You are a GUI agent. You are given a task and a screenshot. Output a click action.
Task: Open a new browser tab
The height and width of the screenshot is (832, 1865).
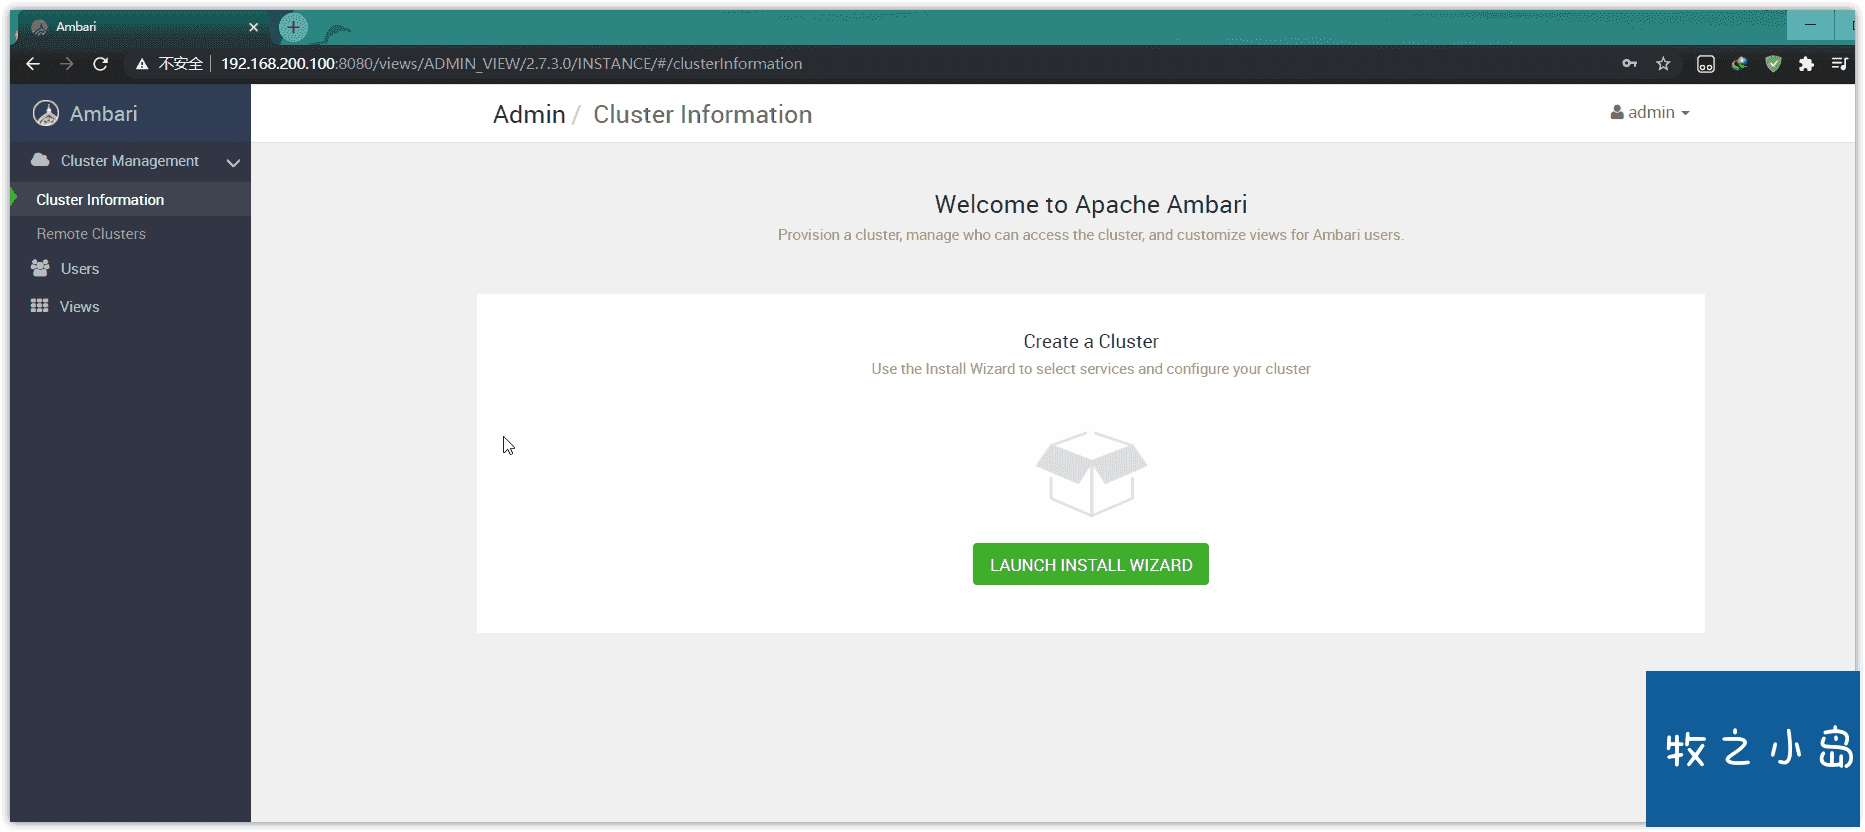click(293, 27)
